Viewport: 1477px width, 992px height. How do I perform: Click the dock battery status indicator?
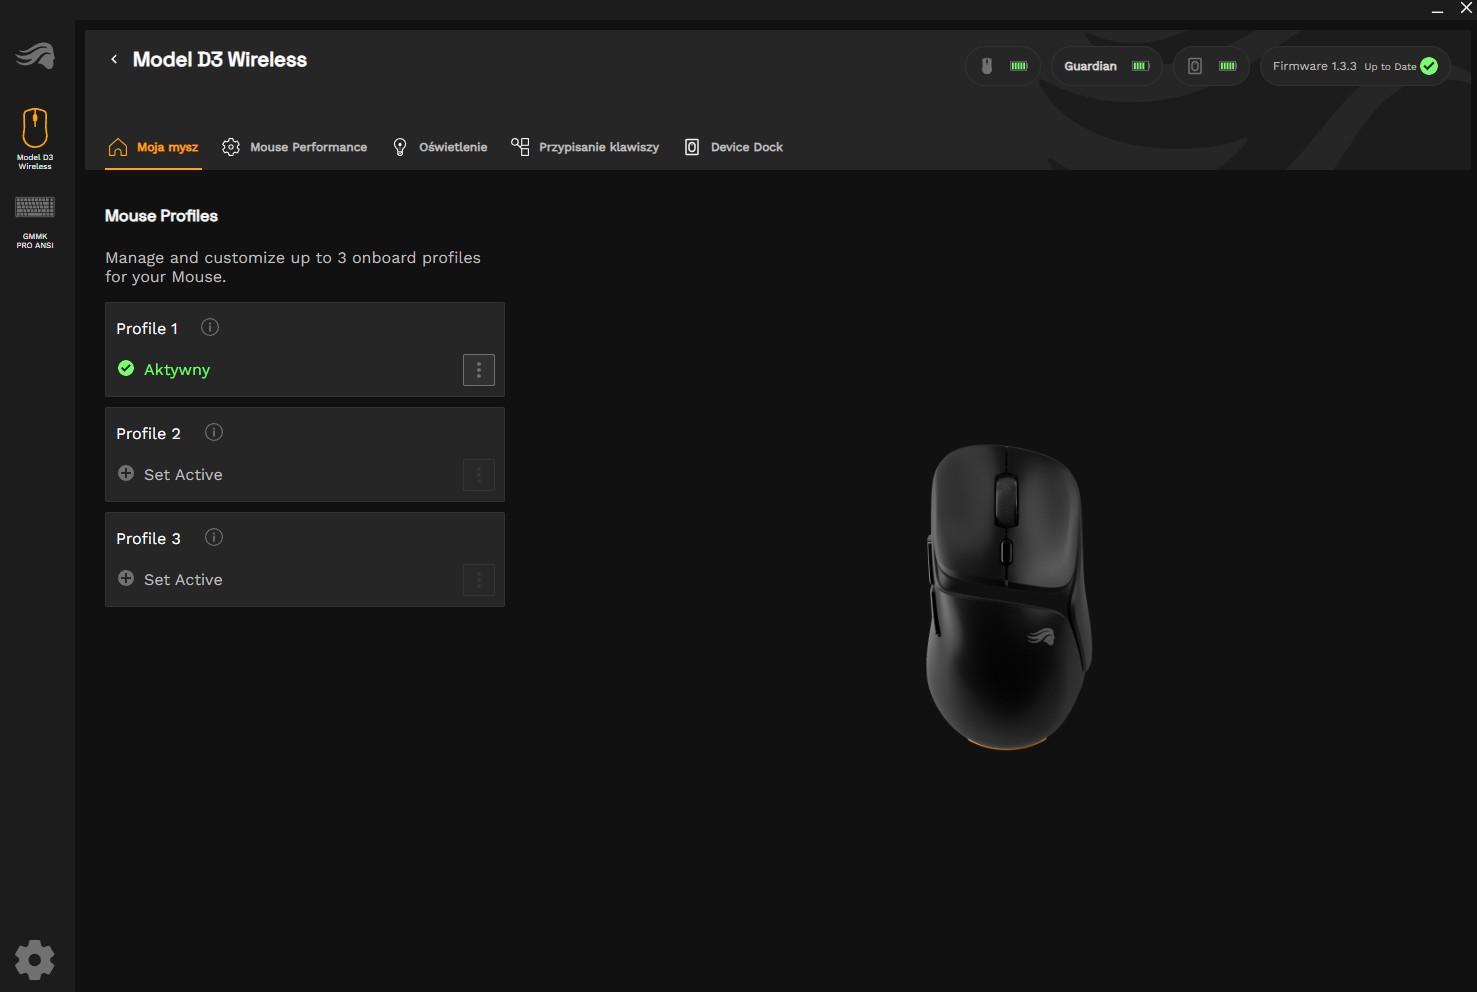[1211, 66]
